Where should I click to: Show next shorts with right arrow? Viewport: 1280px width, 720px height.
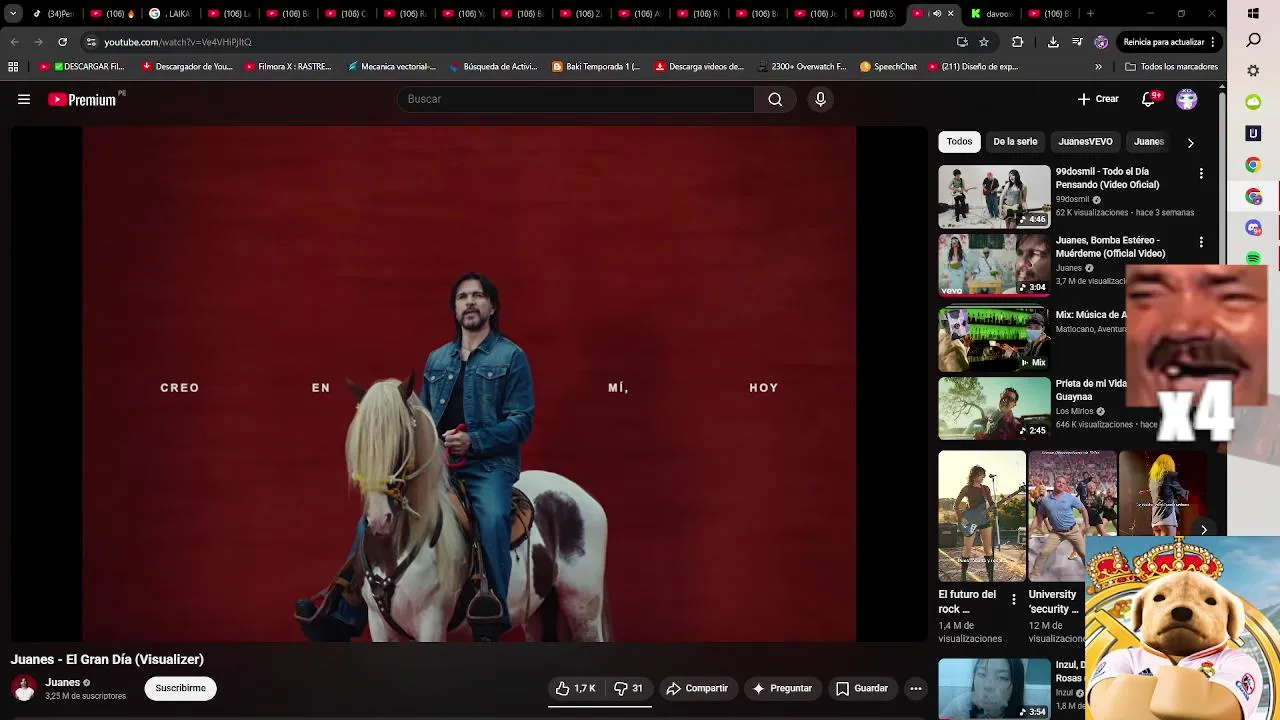[1204, 530]
